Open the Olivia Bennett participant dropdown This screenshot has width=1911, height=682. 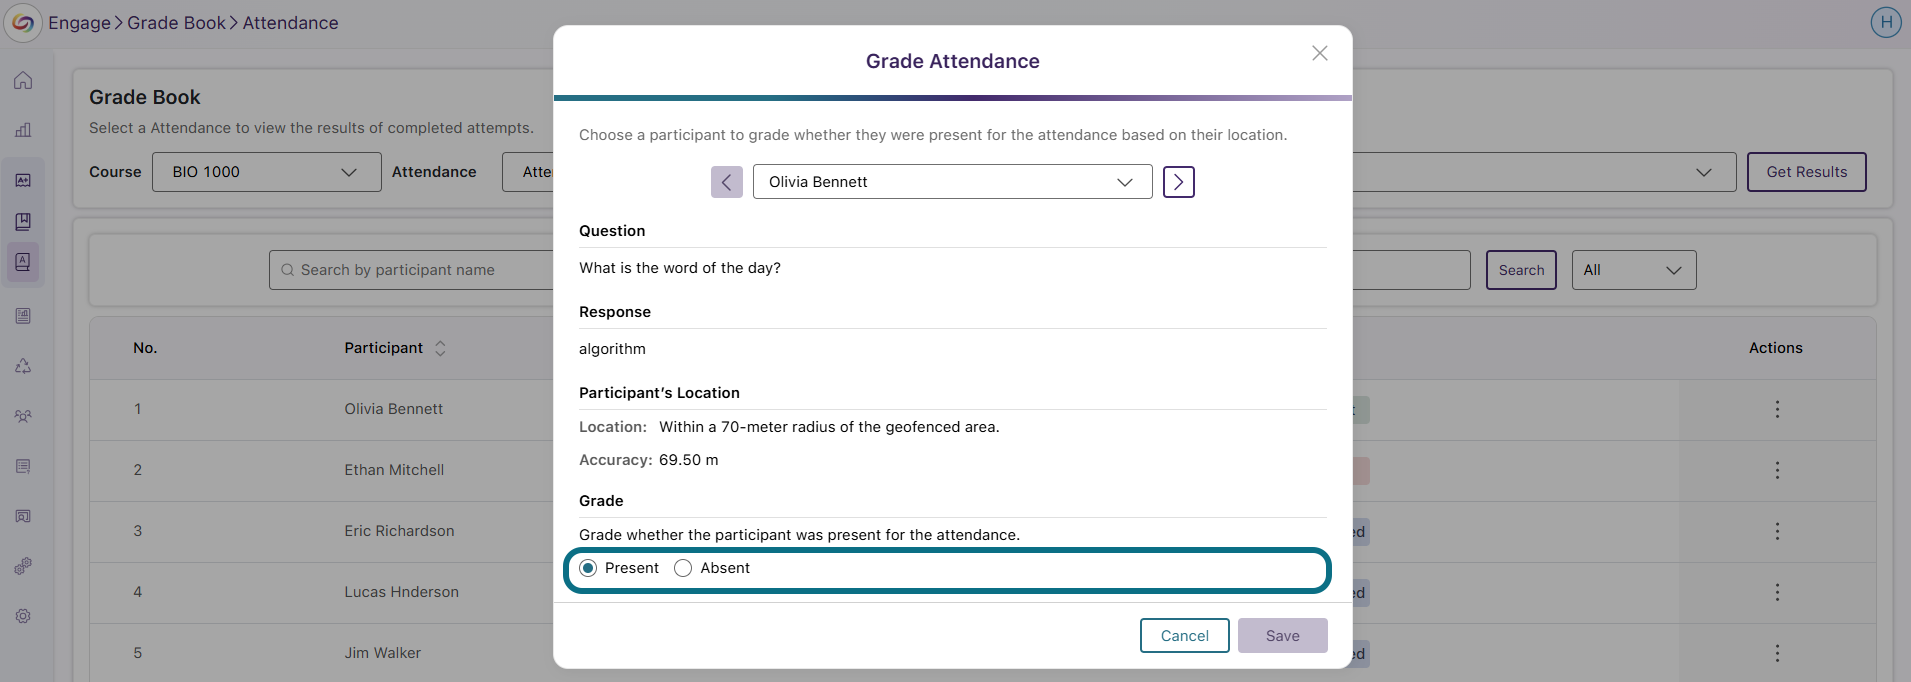pyautogui.click(x=953, y=182)
